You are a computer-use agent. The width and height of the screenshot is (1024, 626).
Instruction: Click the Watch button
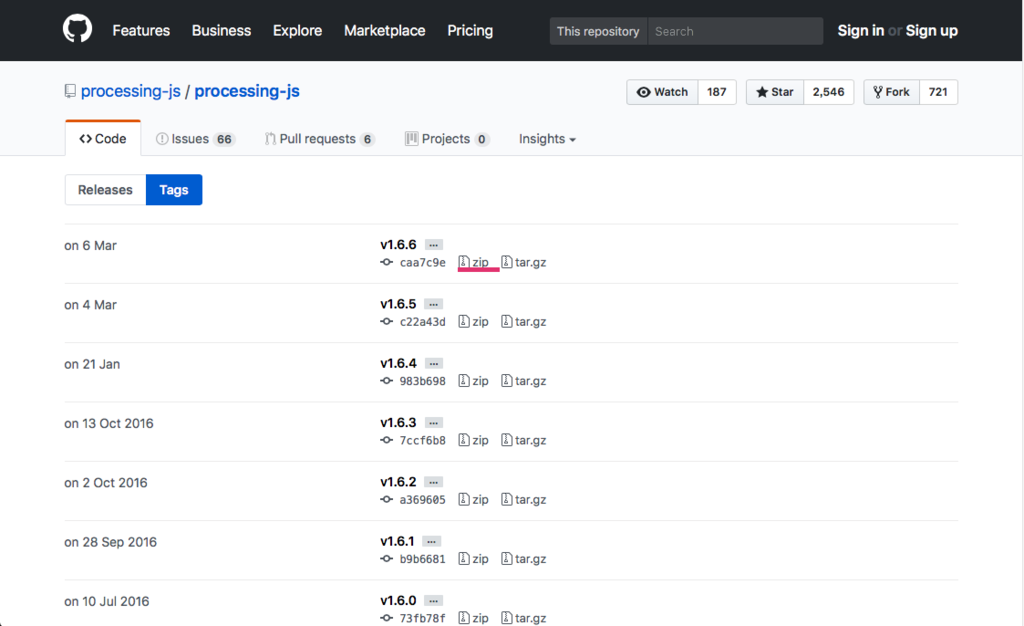click(662, 92)
